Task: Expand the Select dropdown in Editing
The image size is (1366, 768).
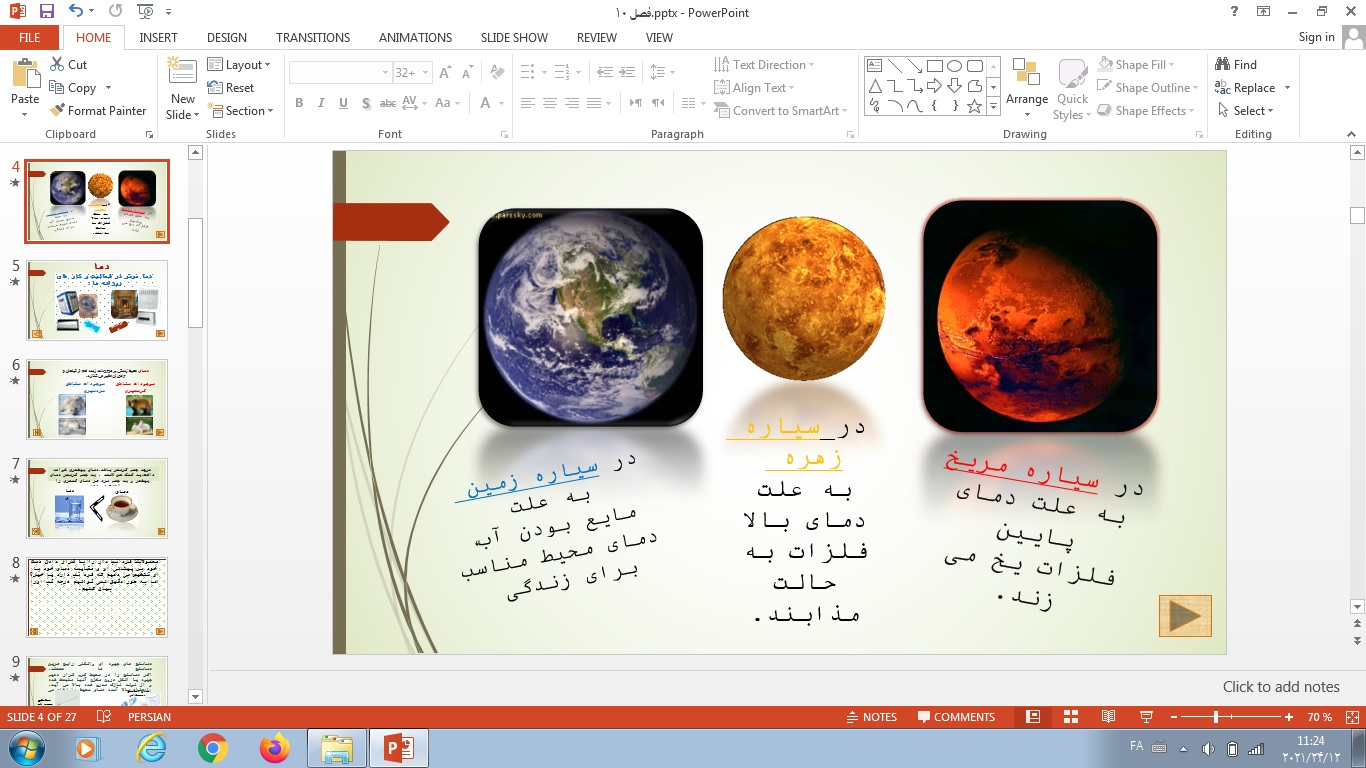Action: (x=1253, y=111)
